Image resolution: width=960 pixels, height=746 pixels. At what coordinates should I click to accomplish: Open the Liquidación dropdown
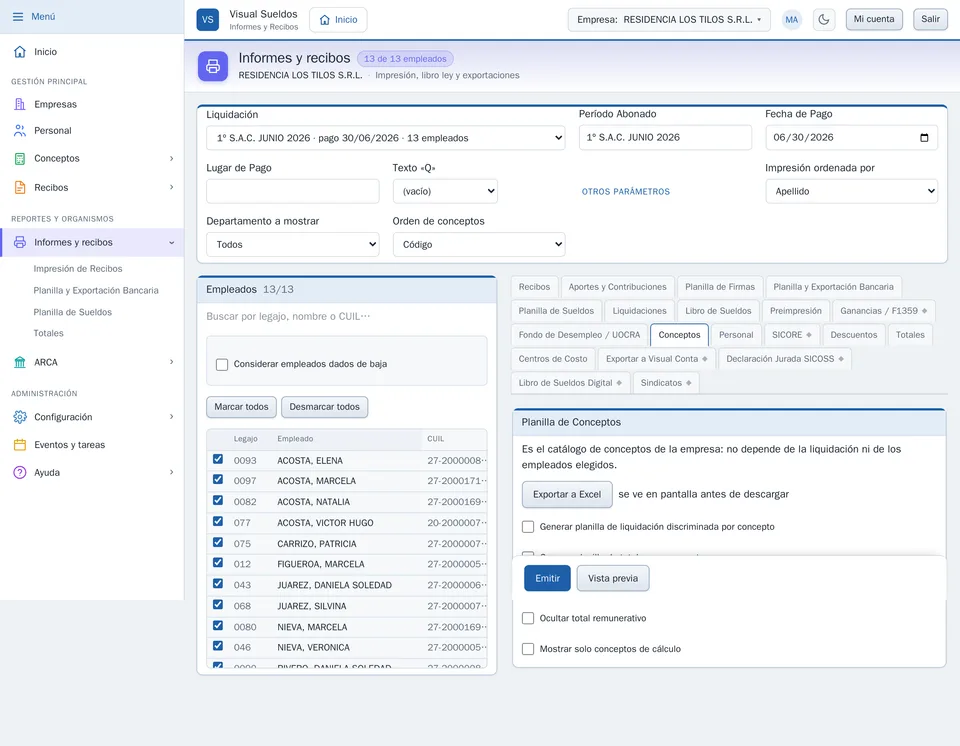click(386, 138)
